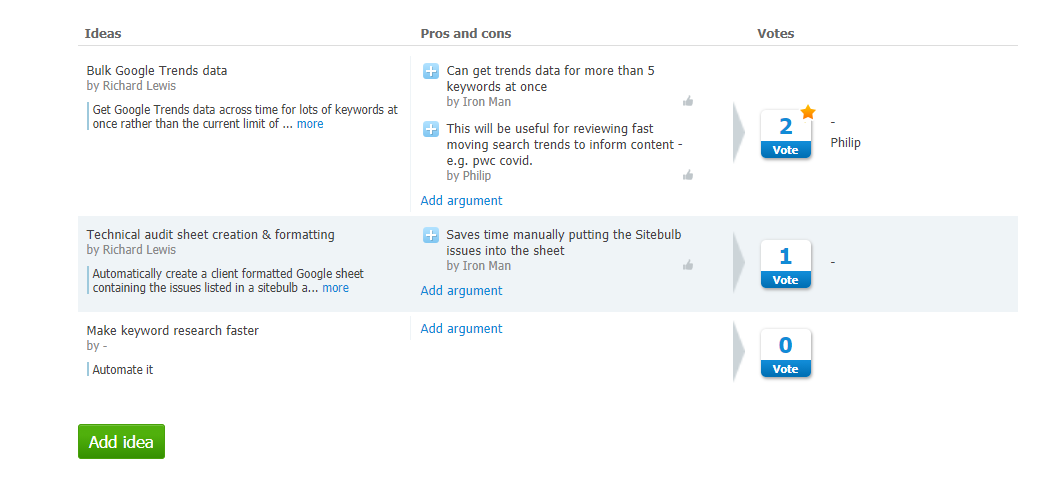The image size is (1040, 497).
Task: Add argument to Make keyword research faster
Action: [x=461, y=328]
